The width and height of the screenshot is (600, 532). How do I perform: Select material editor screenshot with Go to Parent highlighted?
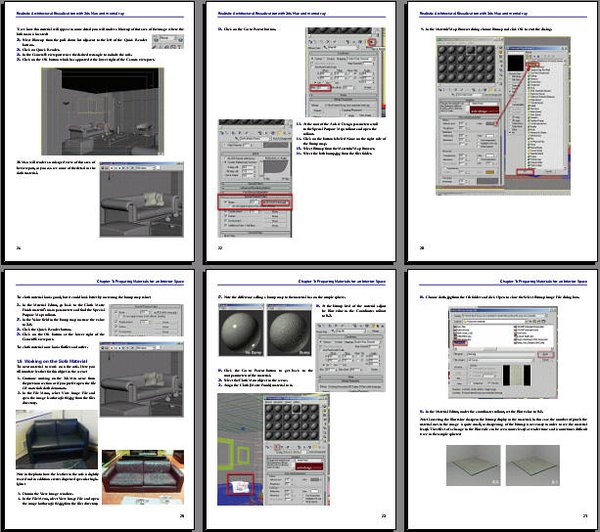(x=346, y=72)
